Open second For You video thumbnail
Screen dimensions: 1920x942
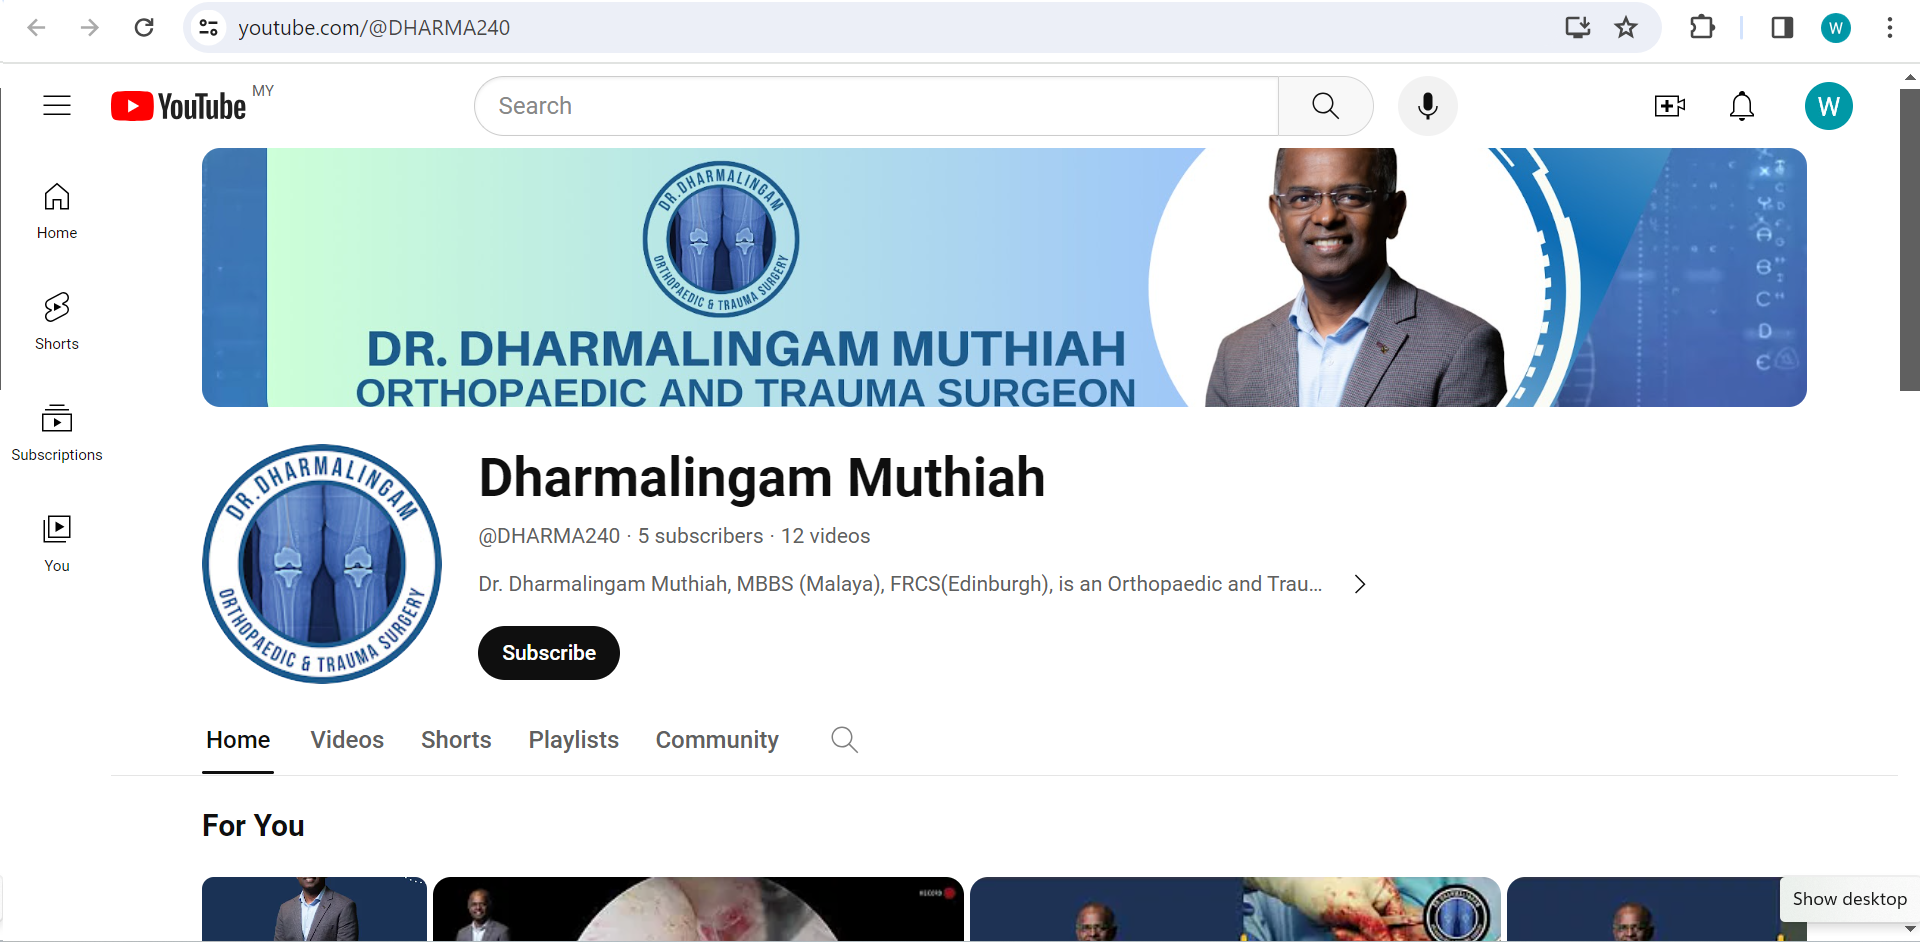[698, 909]
